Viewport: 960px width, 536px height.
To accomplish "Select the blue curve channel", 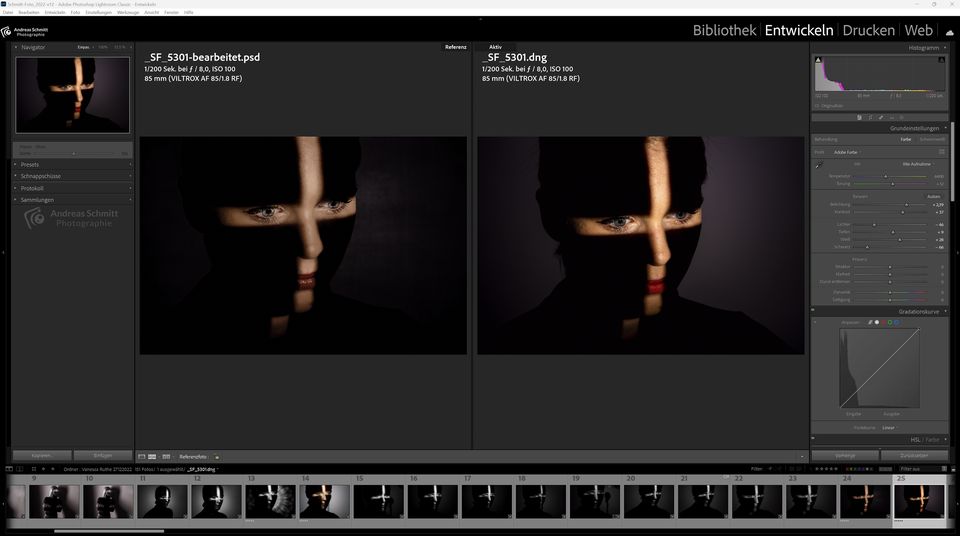I will click(x=896, y=322).
